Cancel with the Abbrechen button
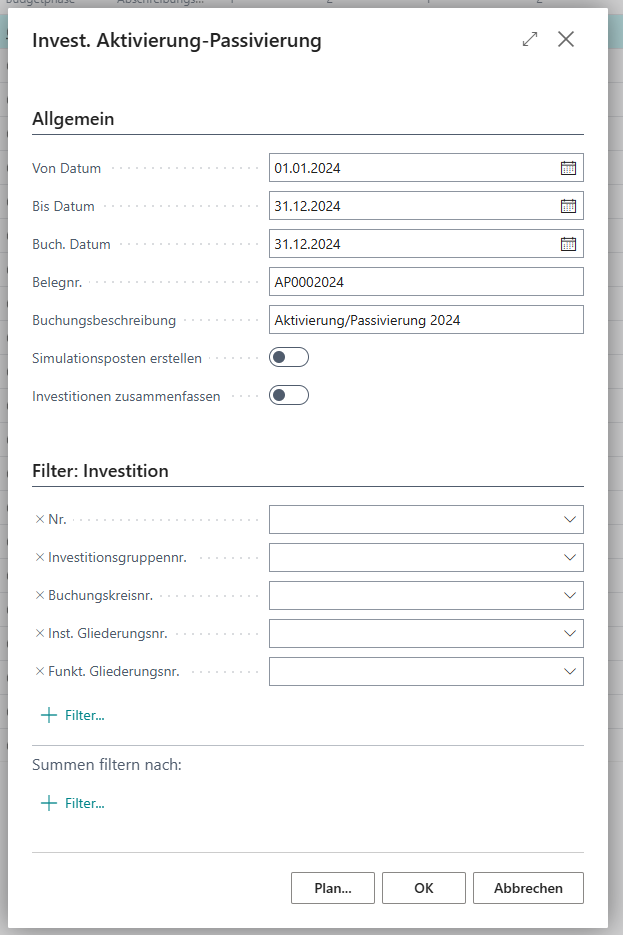The width and height of the screenshot is (623, 935). (528, 888)
